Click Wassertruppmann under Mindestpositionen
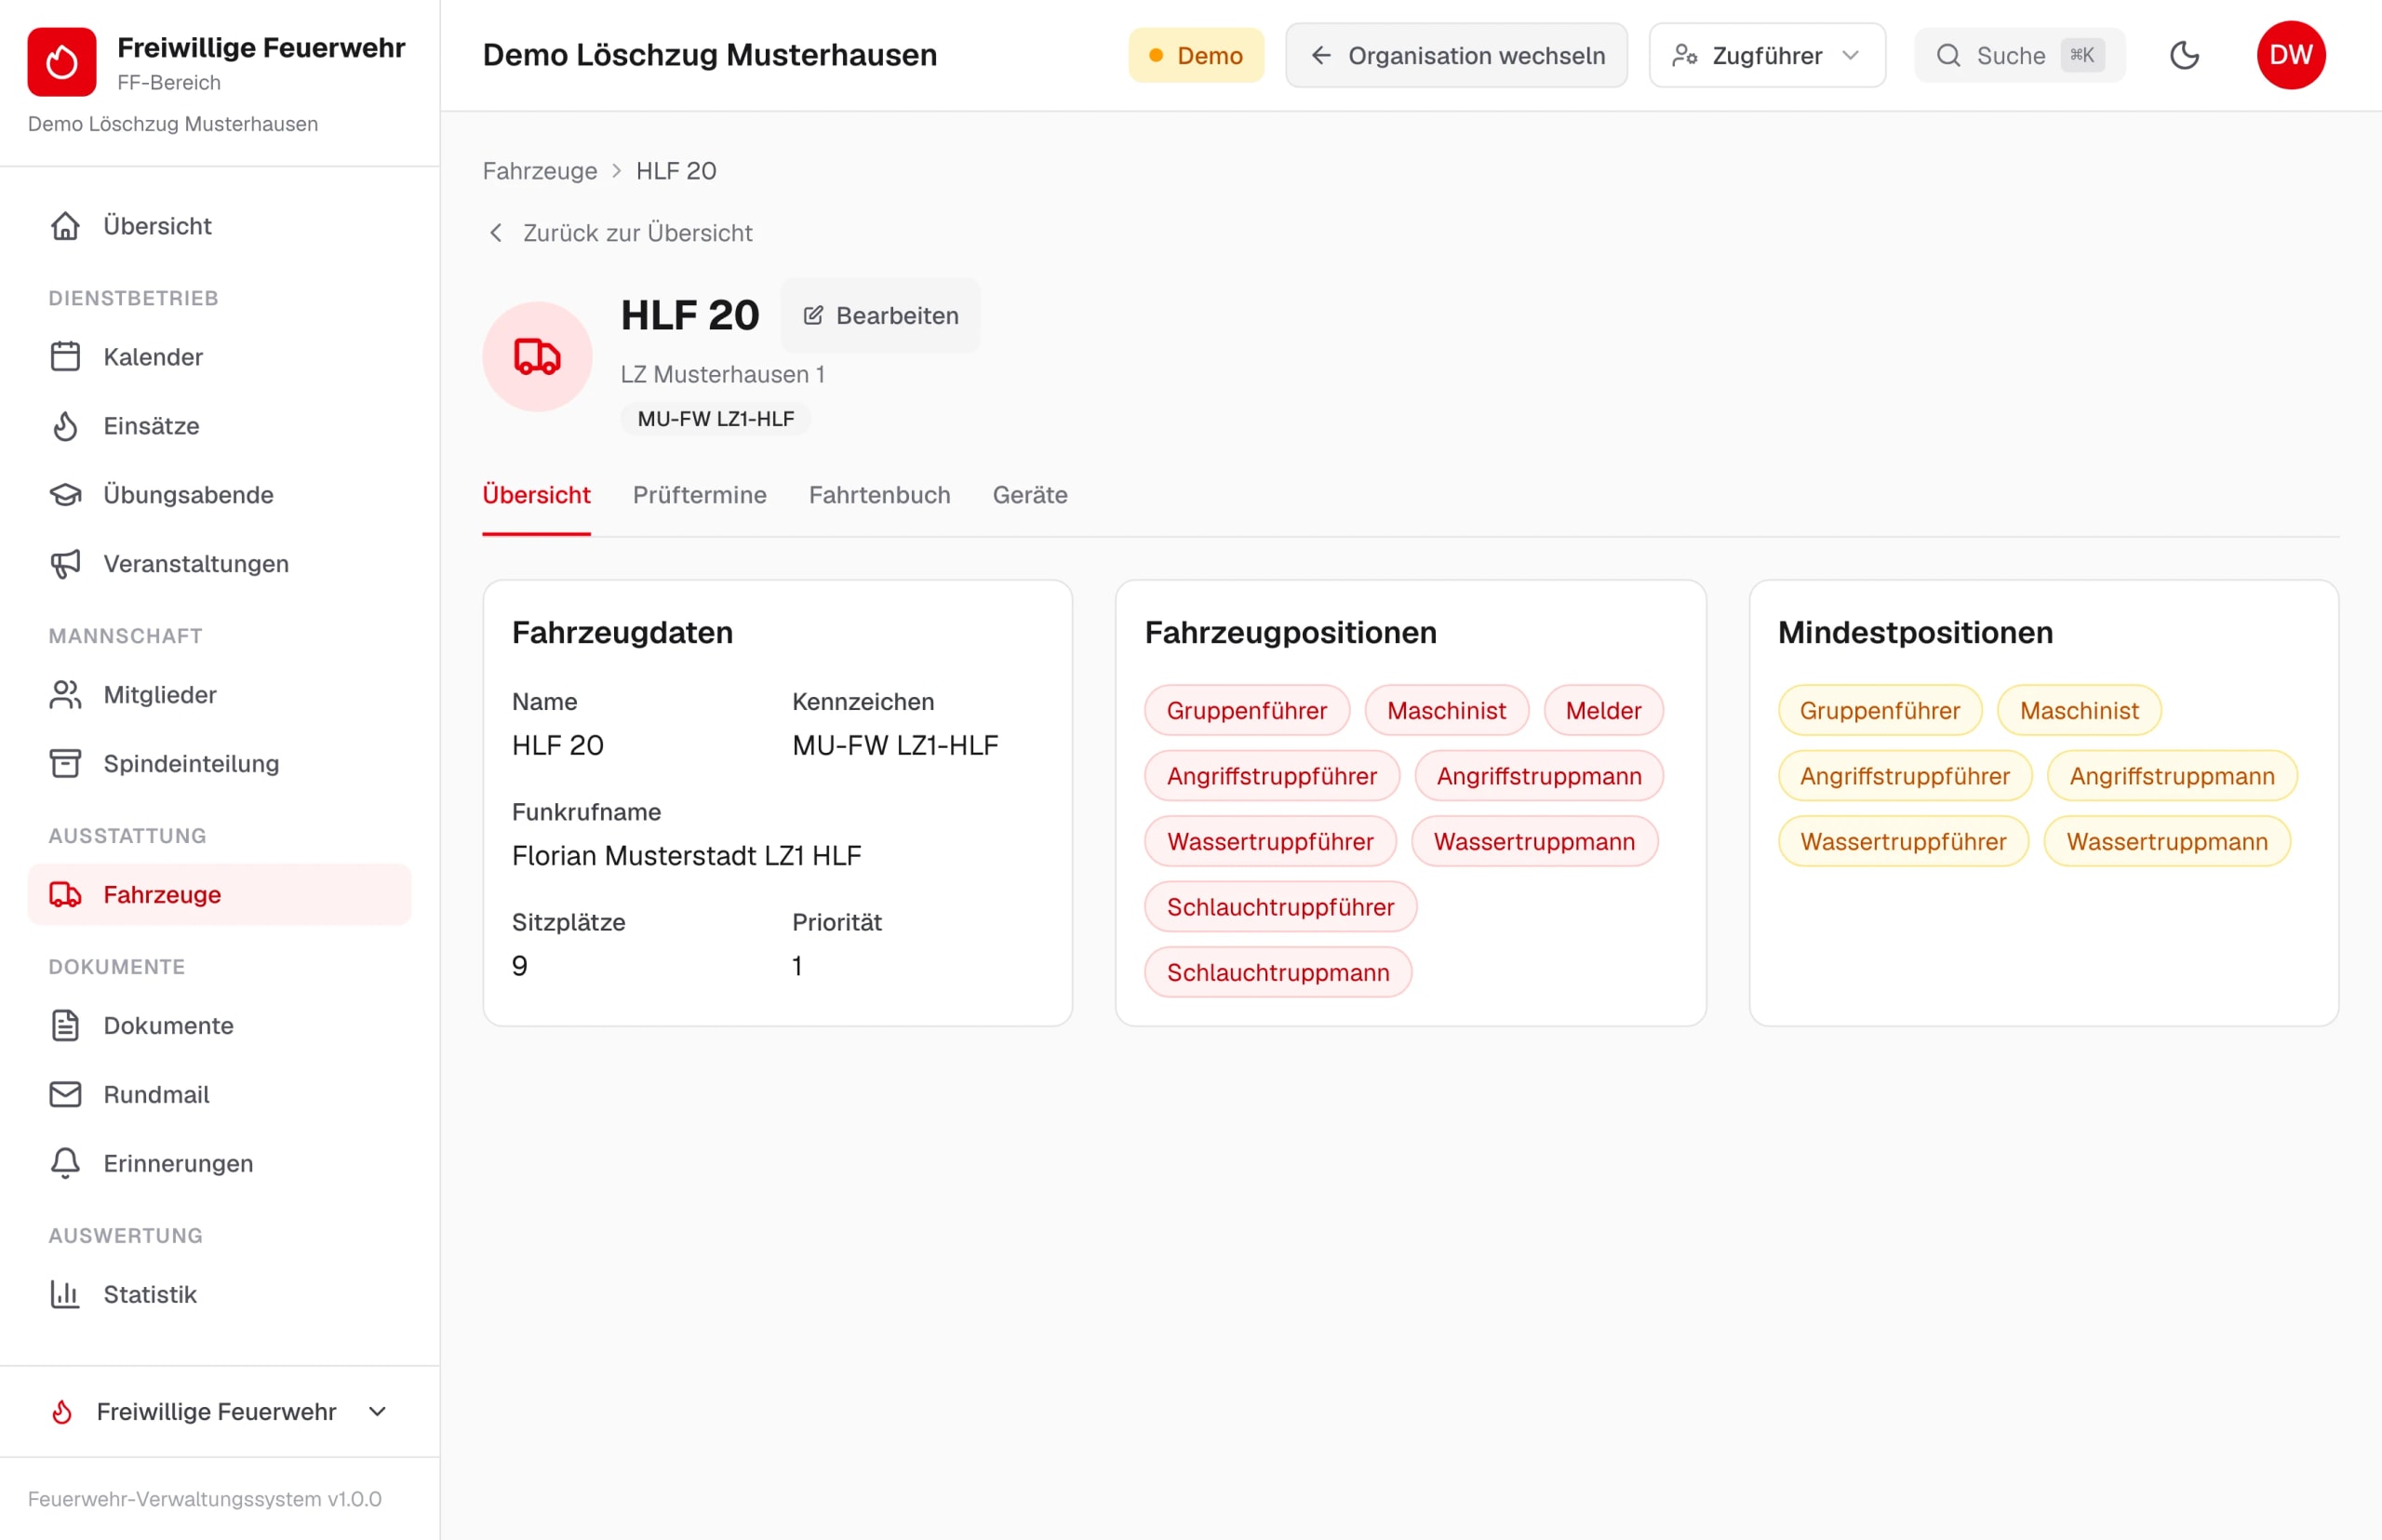The height and width of the screenshot is (1540, 2382). (2167, 842)
